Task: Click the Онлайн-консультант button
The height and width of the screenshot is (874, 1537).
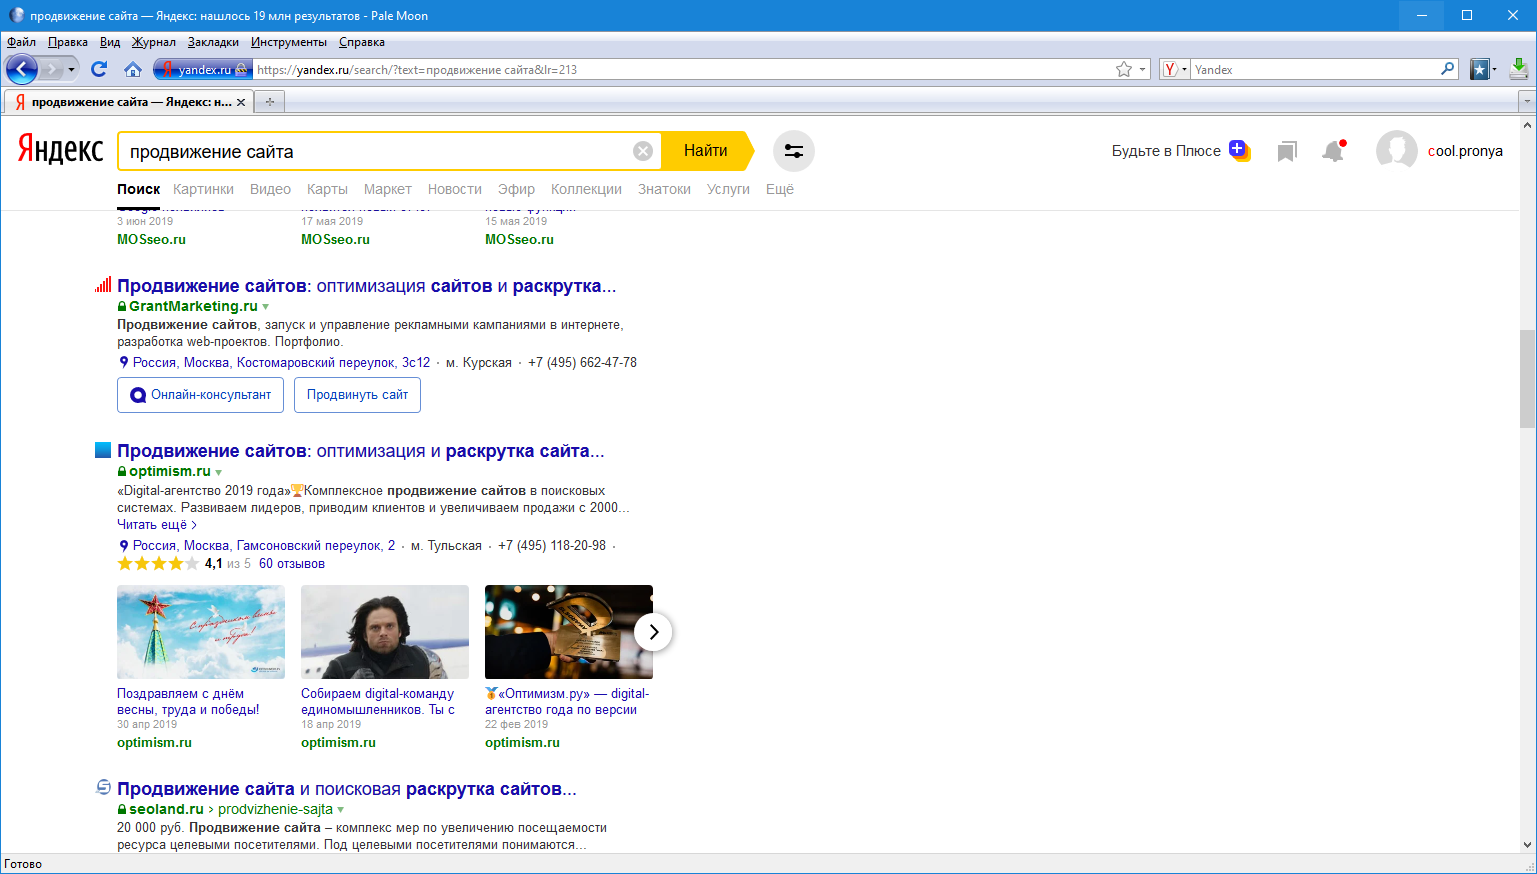Action: pyautogui.click(x=201, y=395)
